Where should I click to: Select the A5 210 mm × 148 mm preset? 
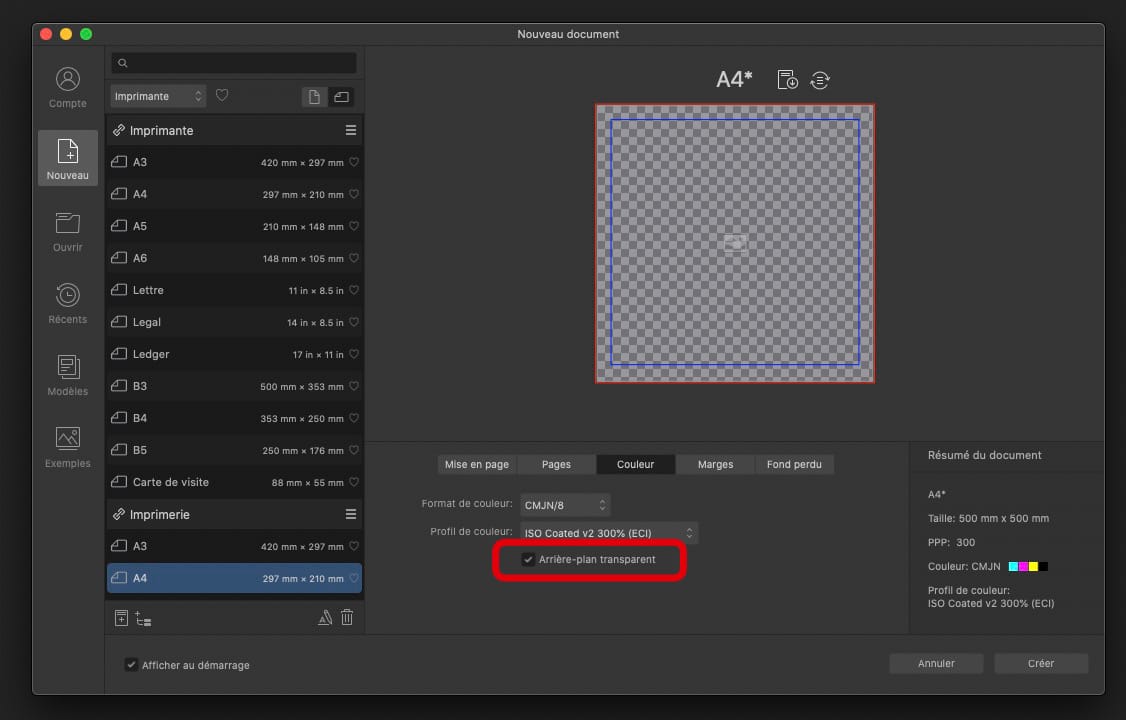point(234,226)
